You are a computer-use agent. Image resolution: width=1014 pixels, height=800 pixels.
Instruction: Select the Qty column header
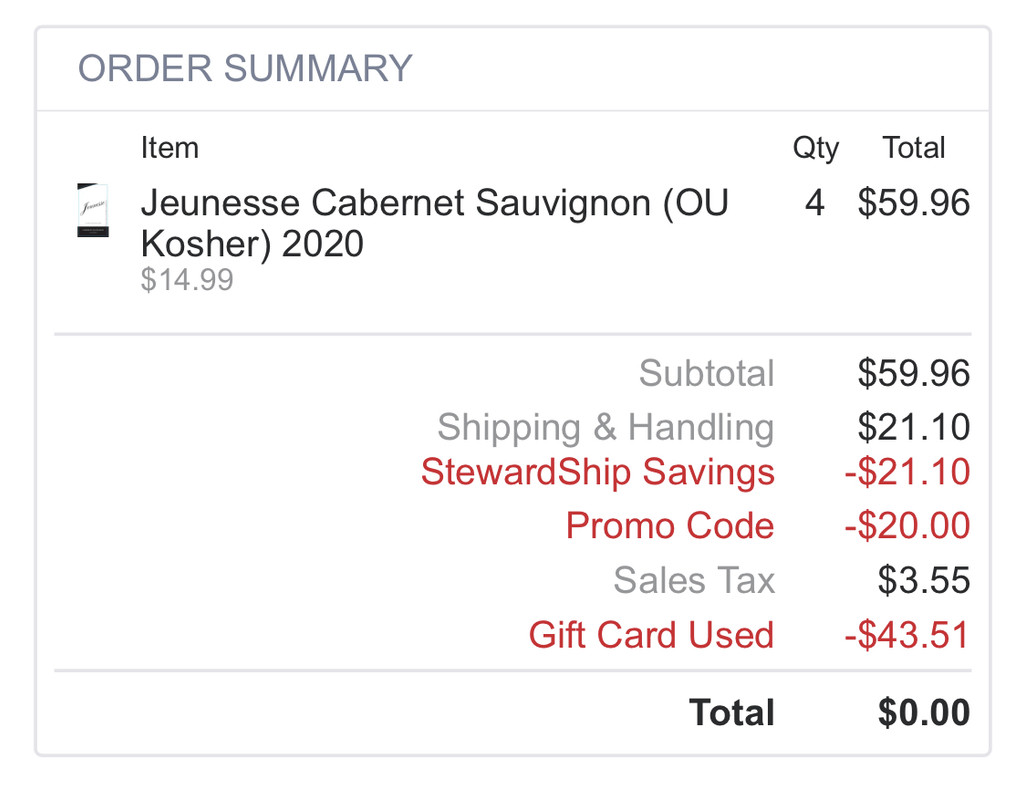815,148
